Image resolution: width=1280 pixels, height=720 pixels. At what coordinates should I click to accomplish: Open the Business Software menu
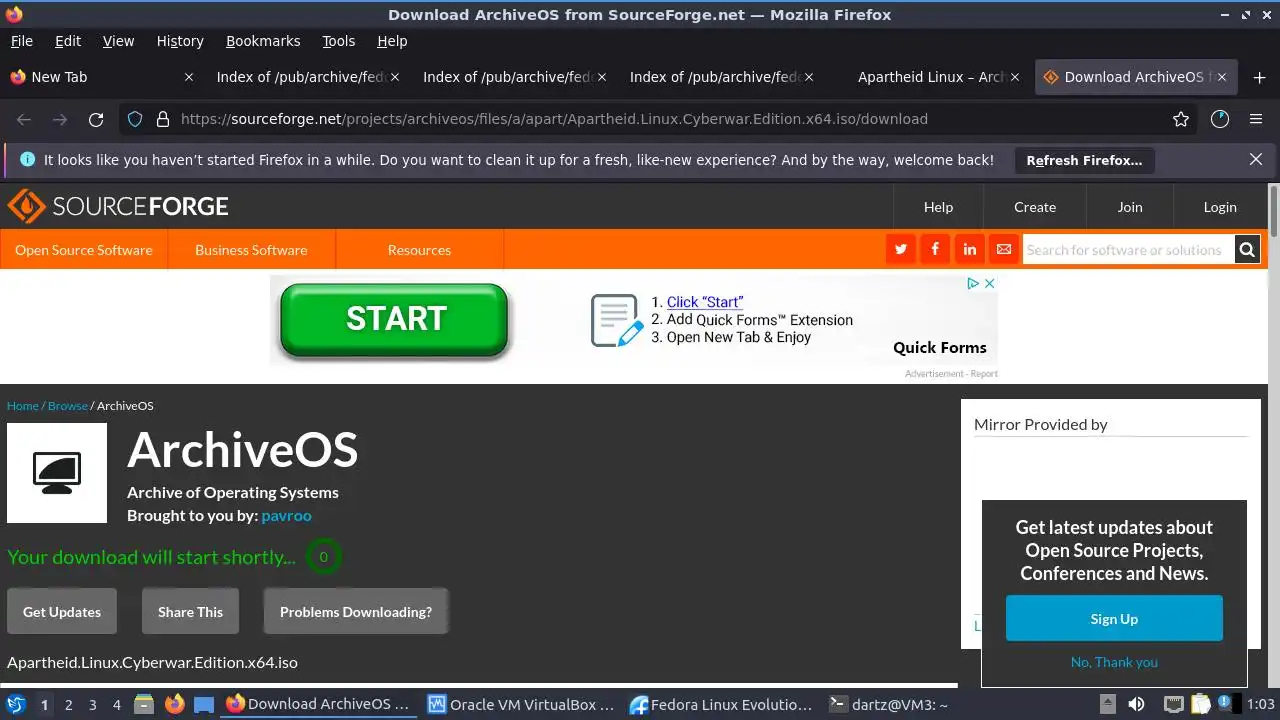pos(251,250)
